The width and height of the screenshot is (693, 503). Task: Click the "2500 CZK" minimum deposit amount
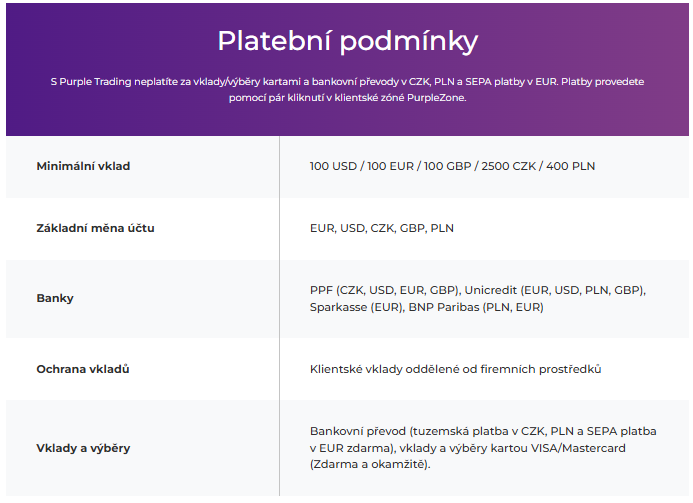tap(506, 166)
